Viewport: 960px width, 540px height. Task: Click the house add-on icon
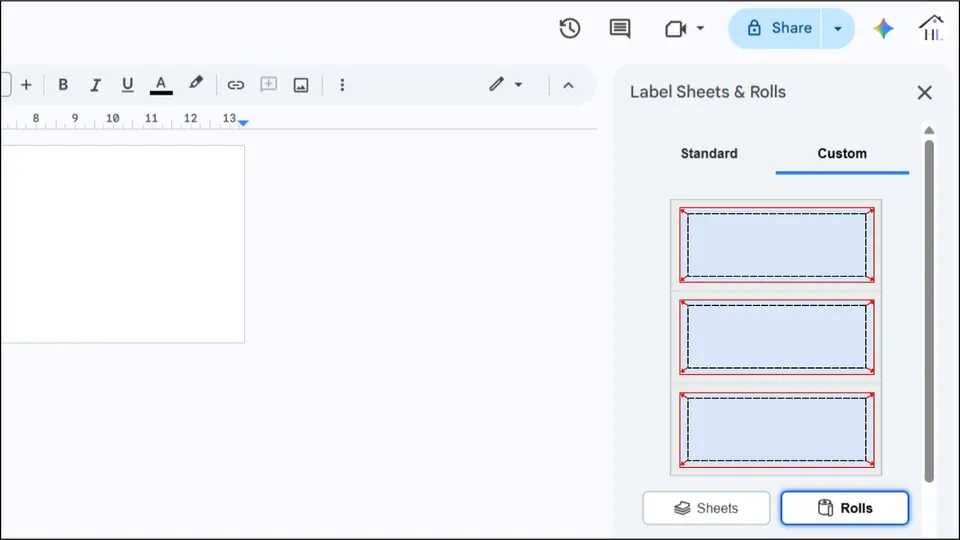pos(931,28)
